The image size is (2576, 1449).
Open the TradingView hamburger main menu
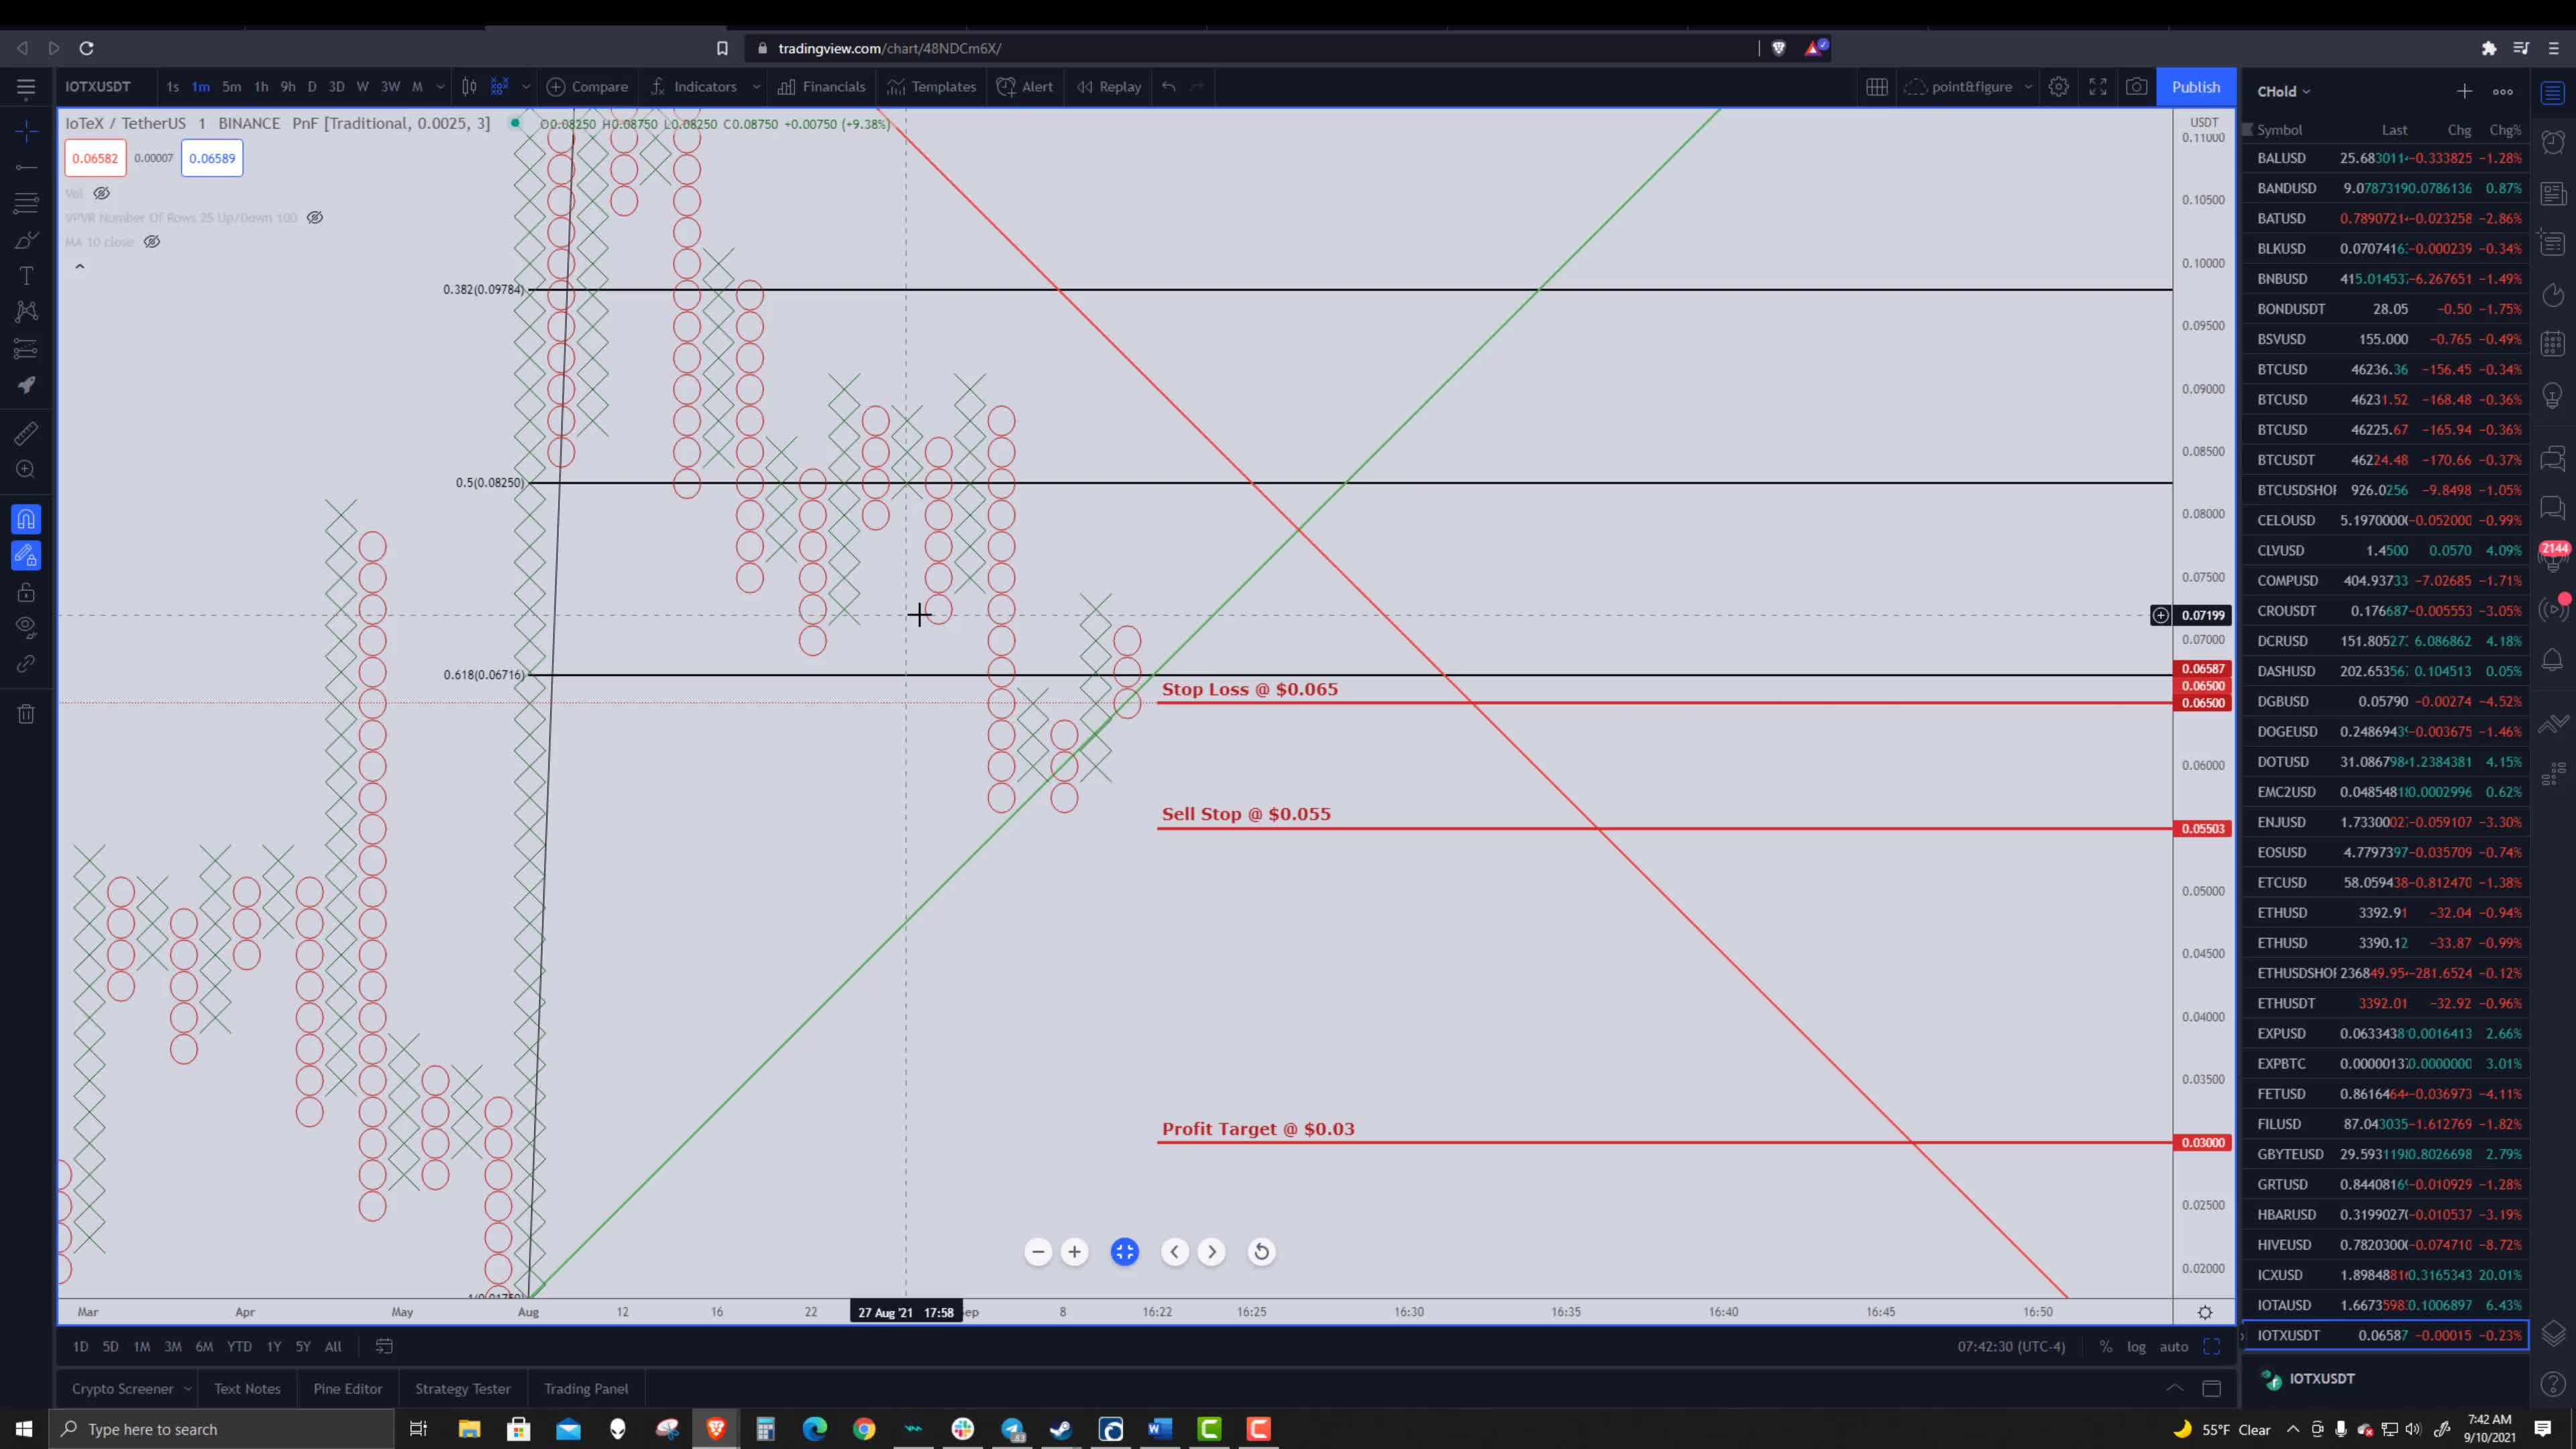click(x=26, y=87)
